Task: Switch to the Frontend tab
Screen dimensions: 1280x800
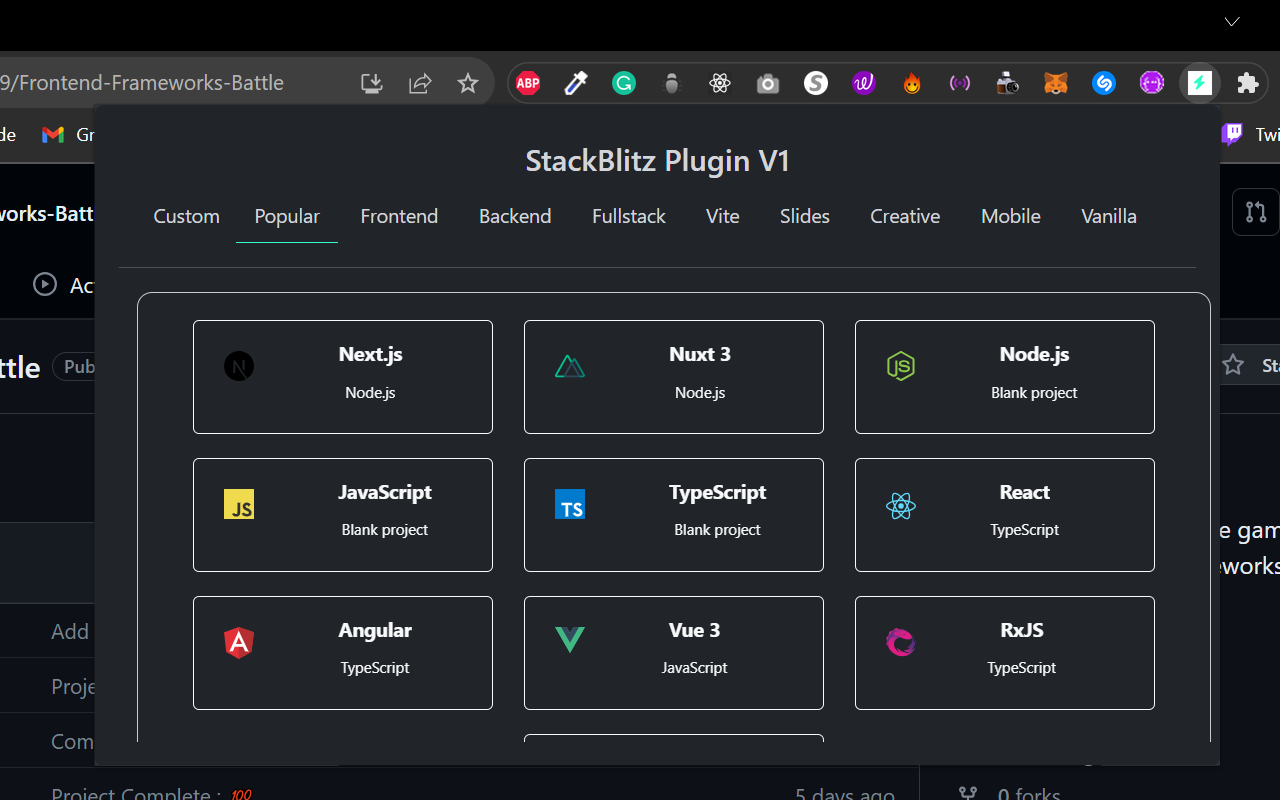Action: (x=399, y=216)
